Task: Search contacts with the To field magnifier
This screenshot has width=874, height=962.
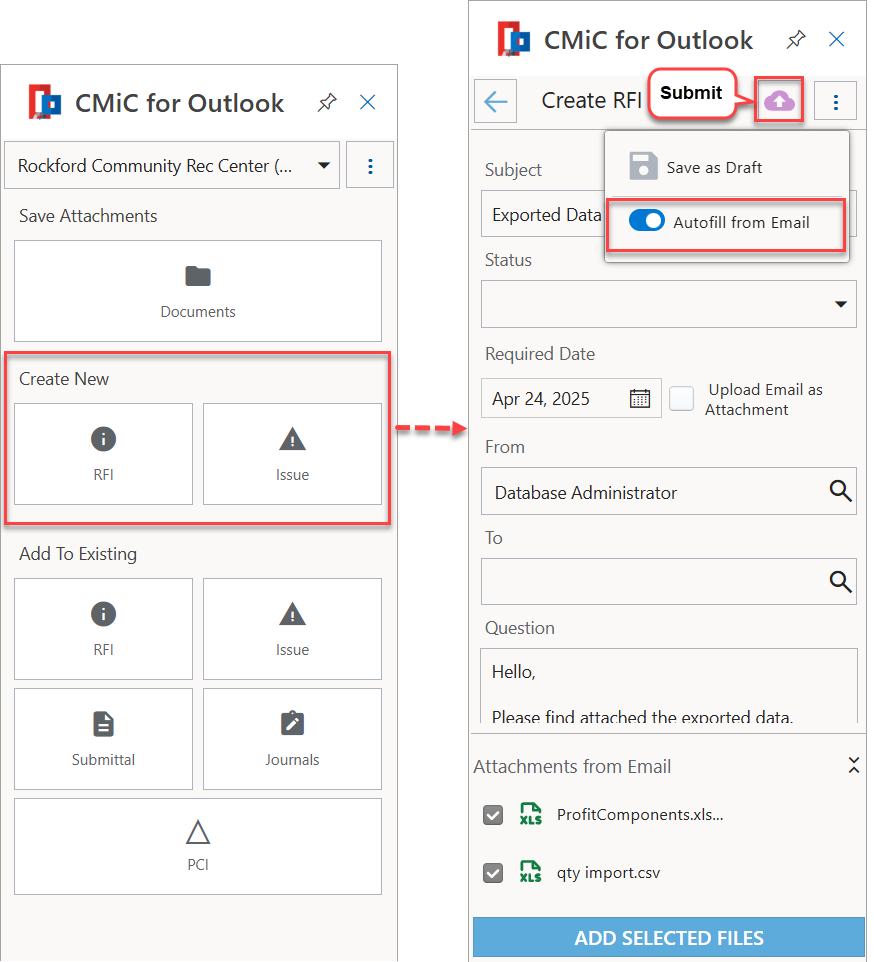Action: tap(840, 581)
